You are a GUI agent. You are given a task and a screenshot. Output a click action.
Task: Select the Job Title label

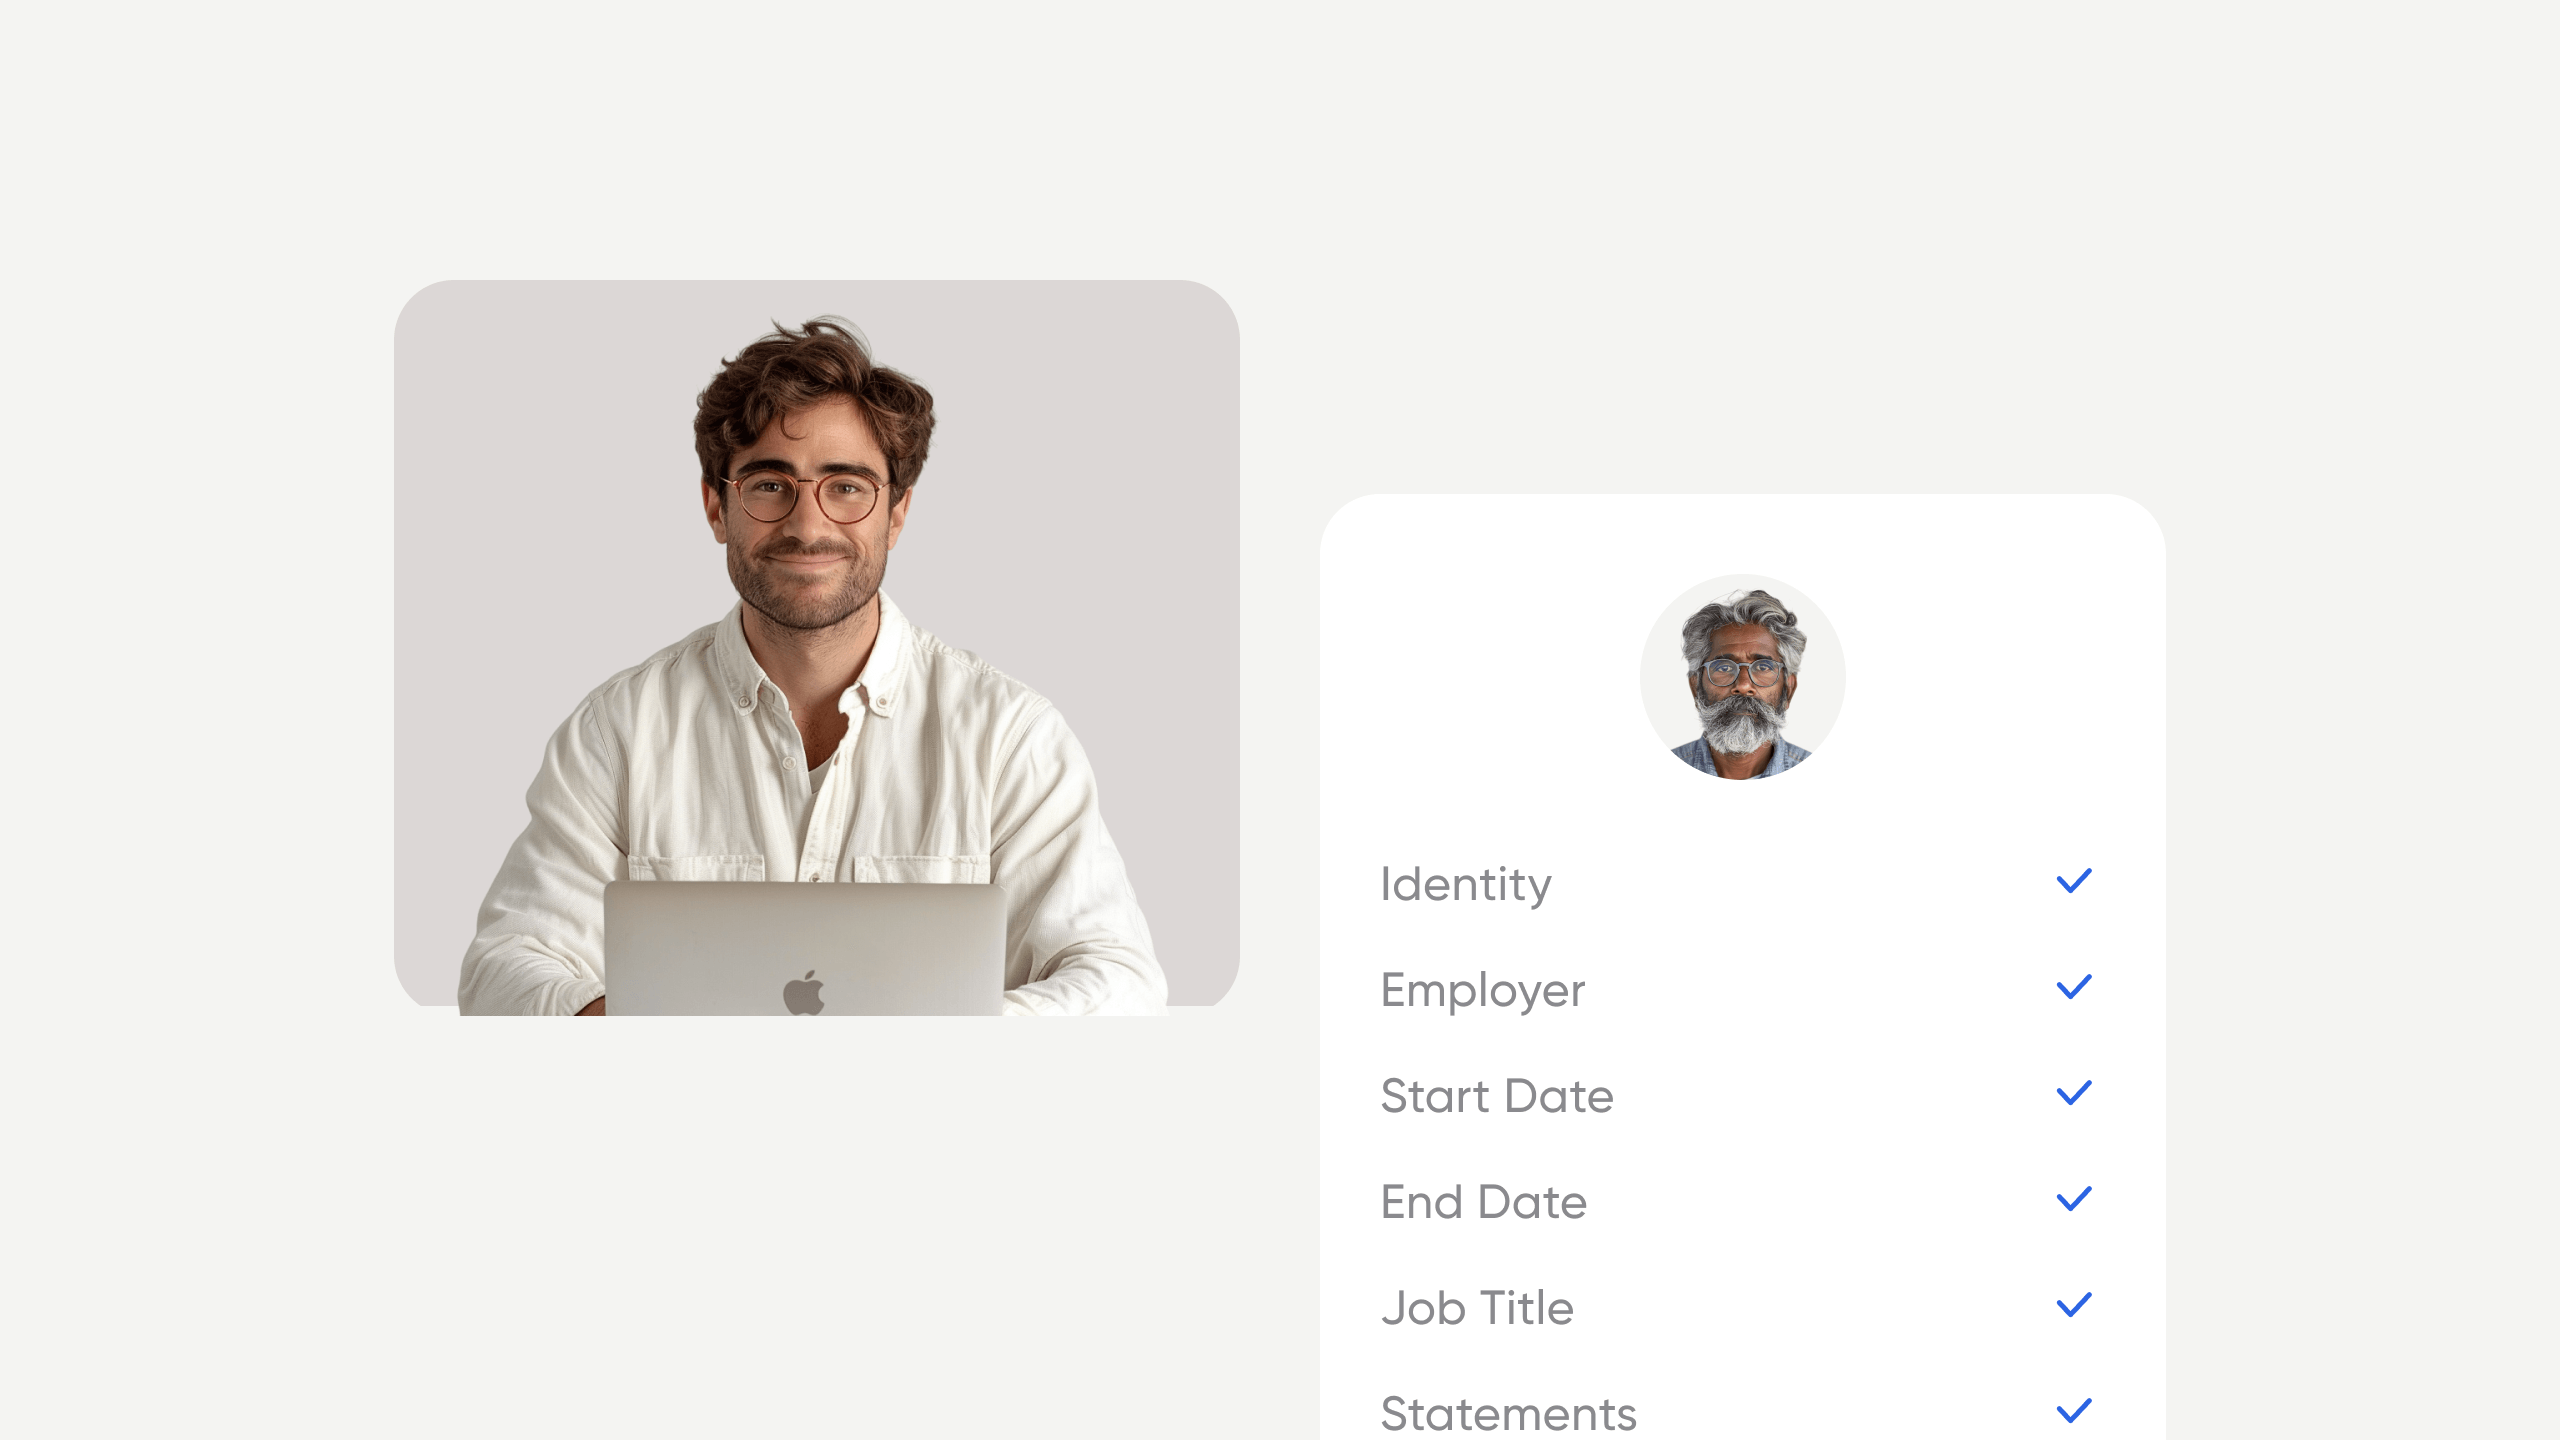coord(1478,1308)
